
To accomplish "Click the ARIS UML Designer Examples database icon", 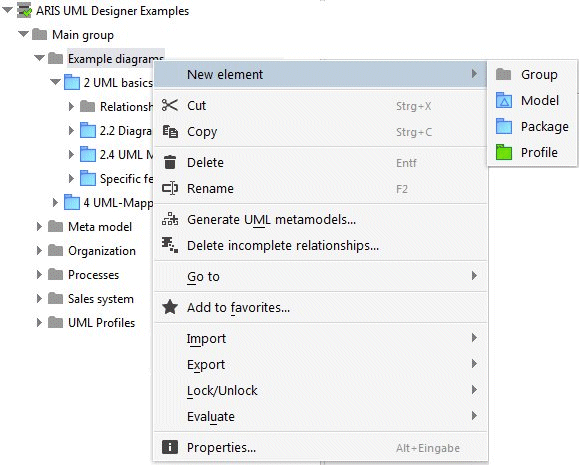I will click(x=24, y=10).
